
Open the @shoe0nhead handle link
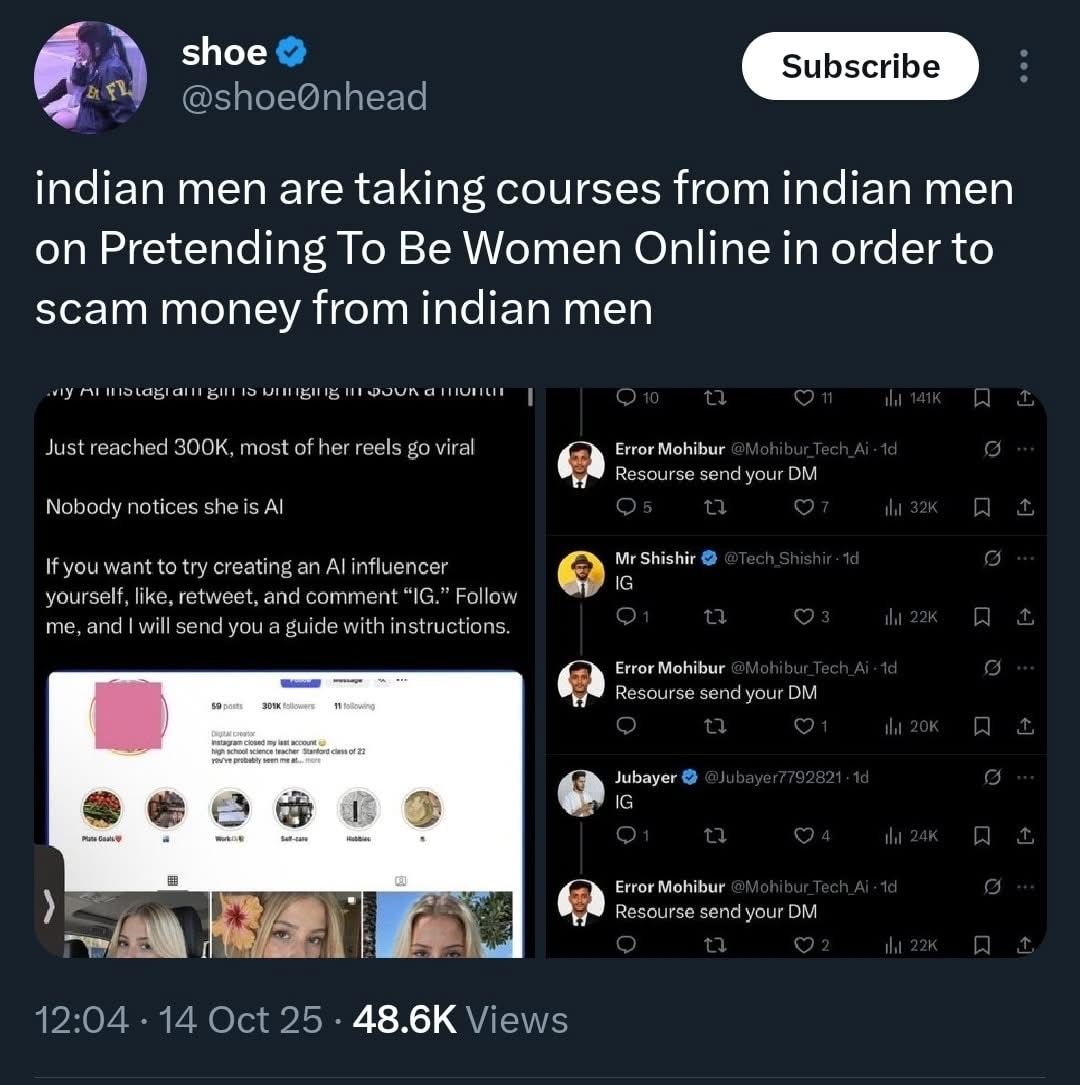(x=304, y=97)
